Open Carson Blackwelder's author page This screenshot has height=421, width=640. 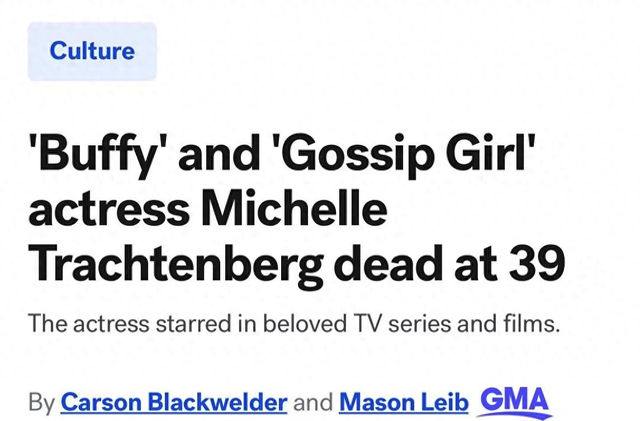coord(174,403)
